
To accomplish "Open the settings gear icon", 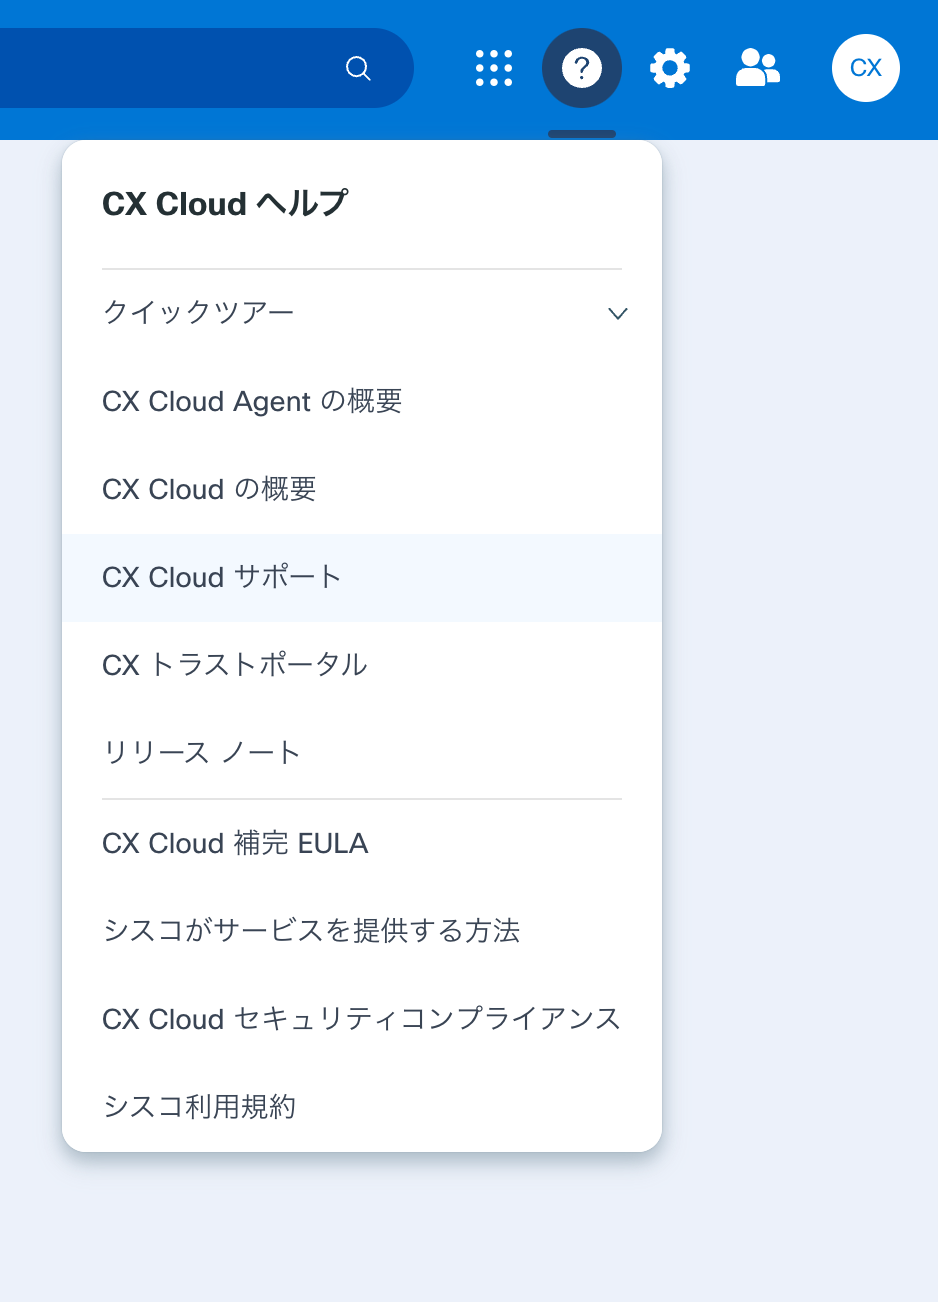I will click(669, 68).
